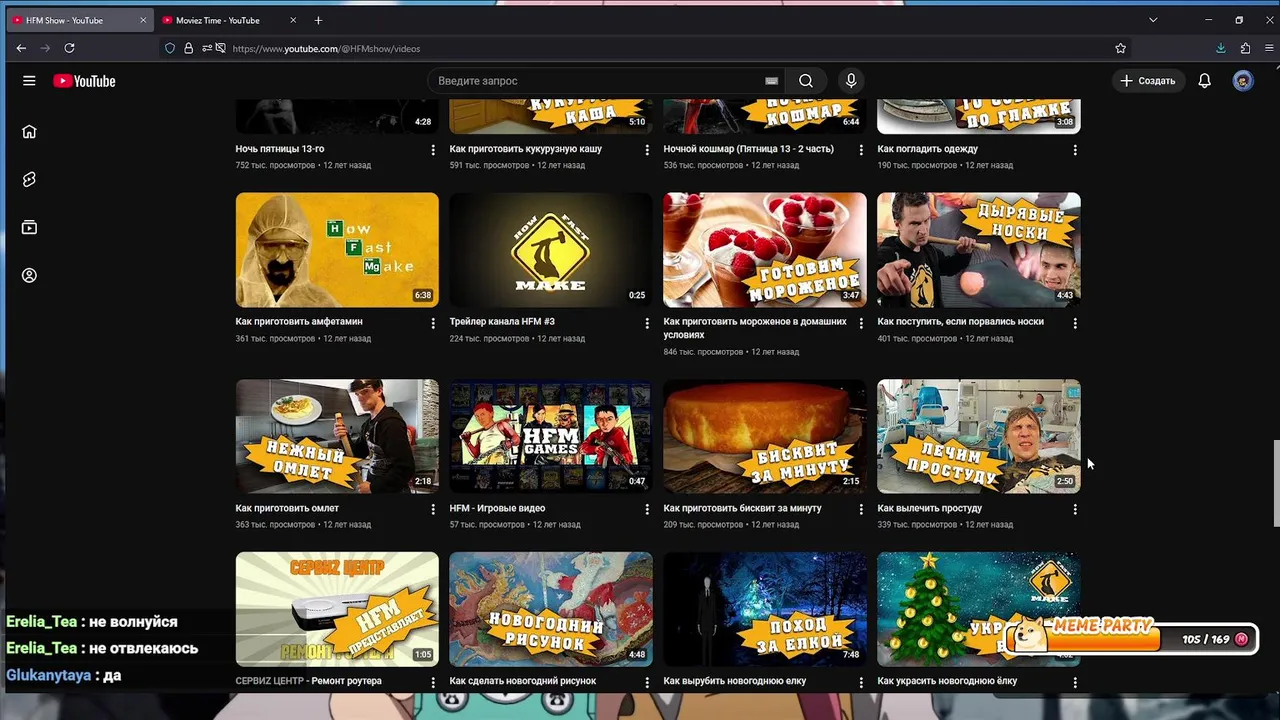Open the You profile sidebar icon

pos(29,275)
